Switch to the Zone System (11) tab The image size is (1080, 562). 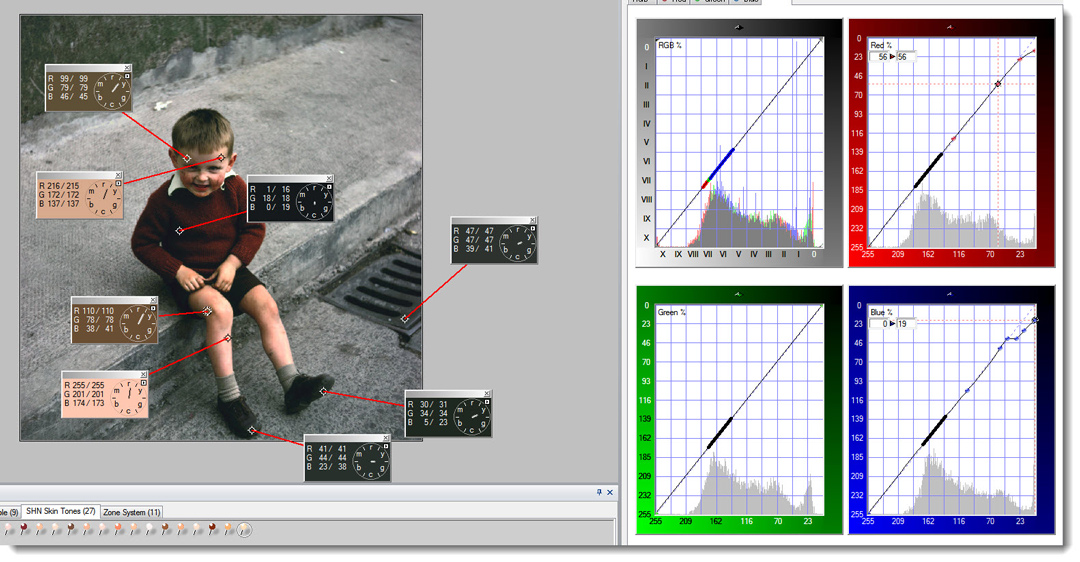[132, 512]
